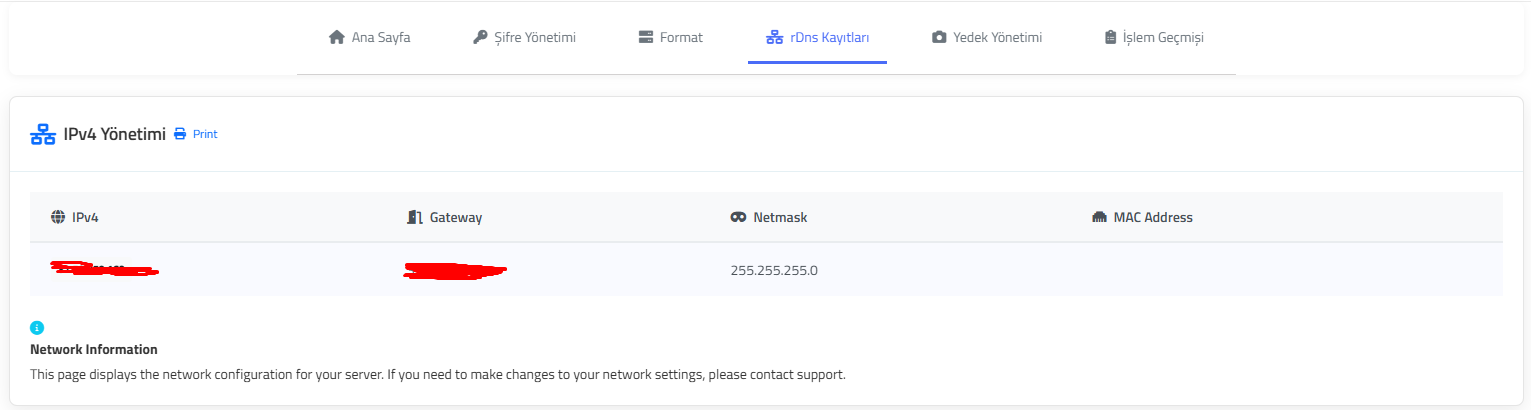This screenshot has height=410, width=1531.
Task: Click the Gateway column header icon
Action: pos(415,217)
